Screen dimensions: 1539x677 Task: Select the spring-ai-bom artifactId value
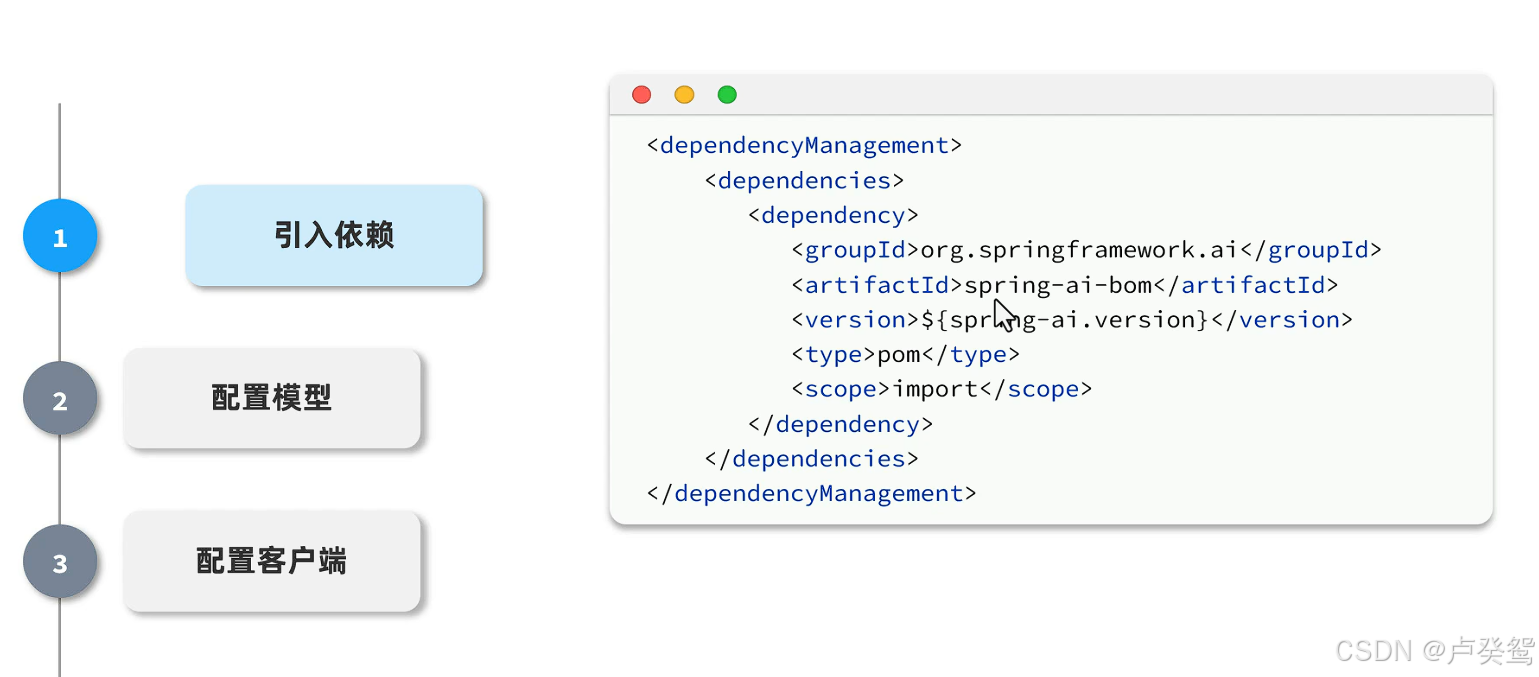pos(1058,285)
